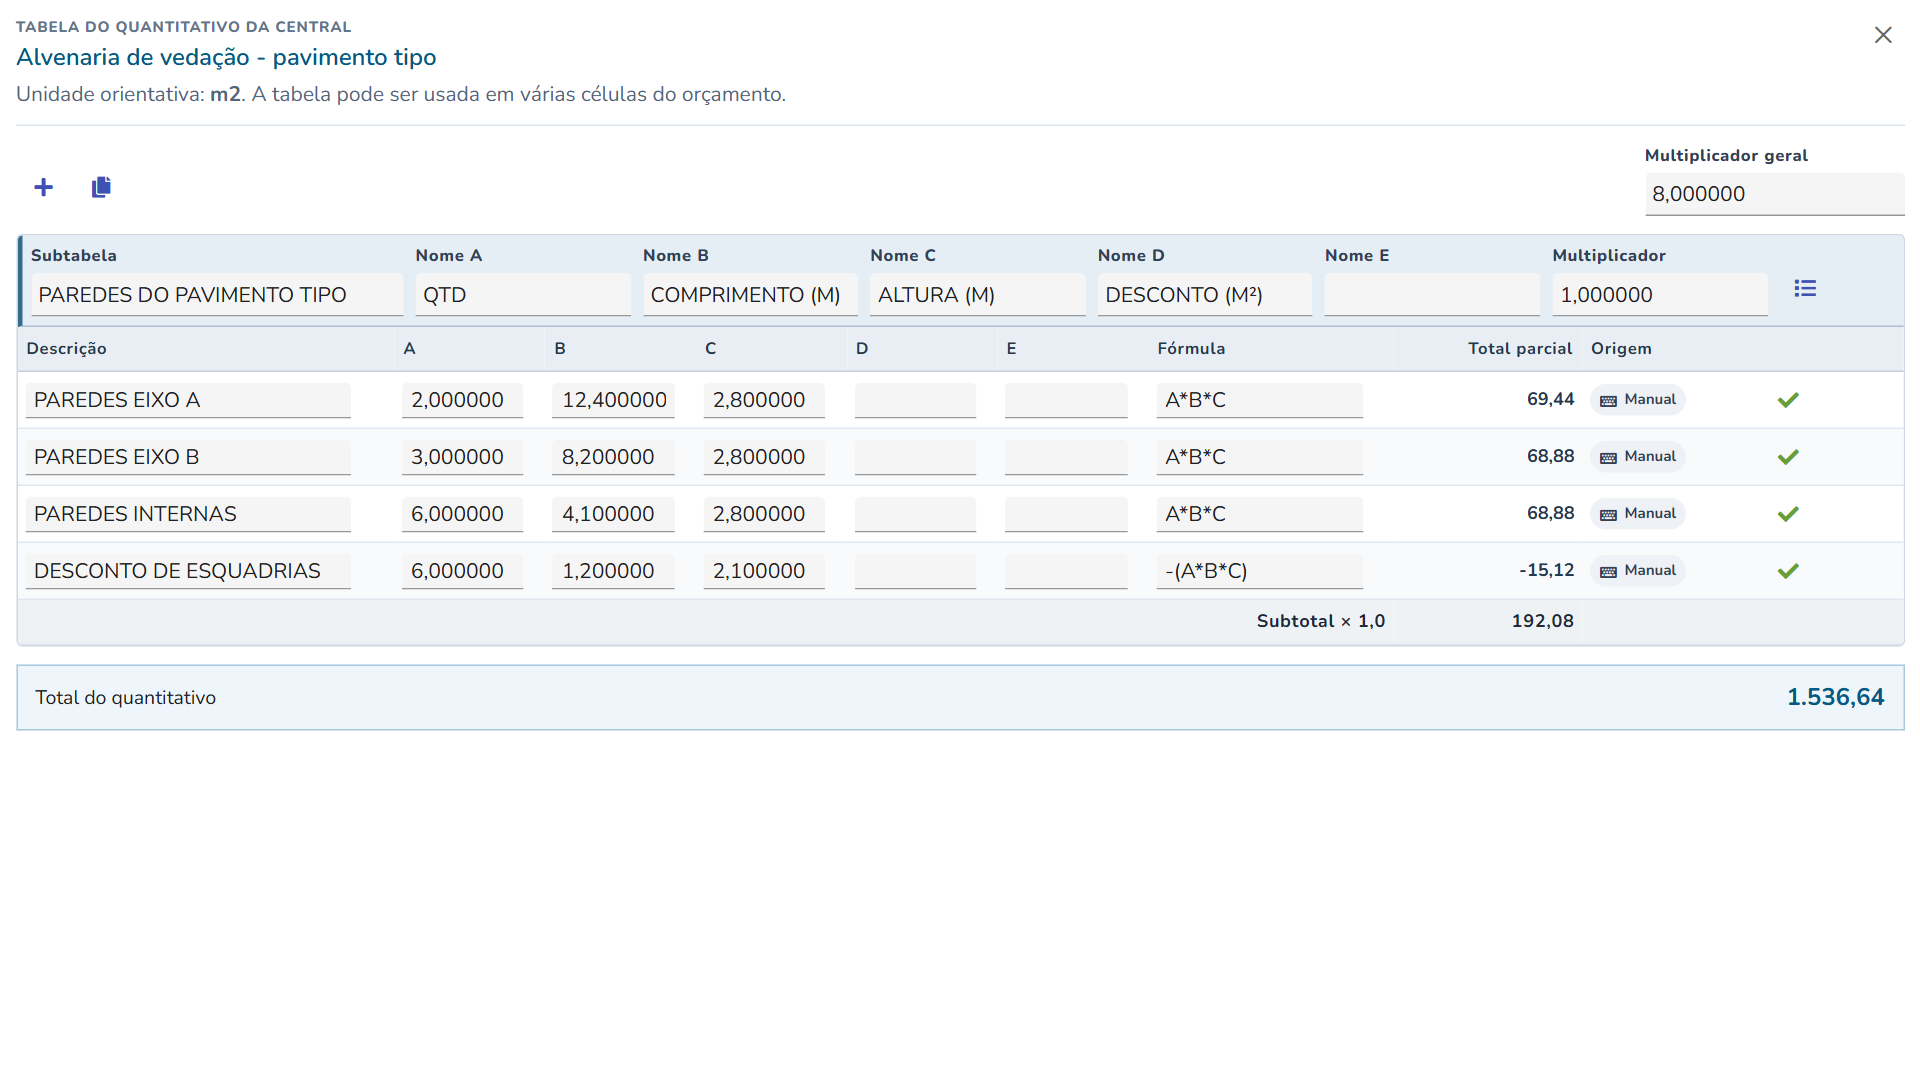This screenshot has width=1920, height=1080.
Task: Click empty D field in DESCONTO DE ESQUADRIAS row
Action: click(915, 571)
